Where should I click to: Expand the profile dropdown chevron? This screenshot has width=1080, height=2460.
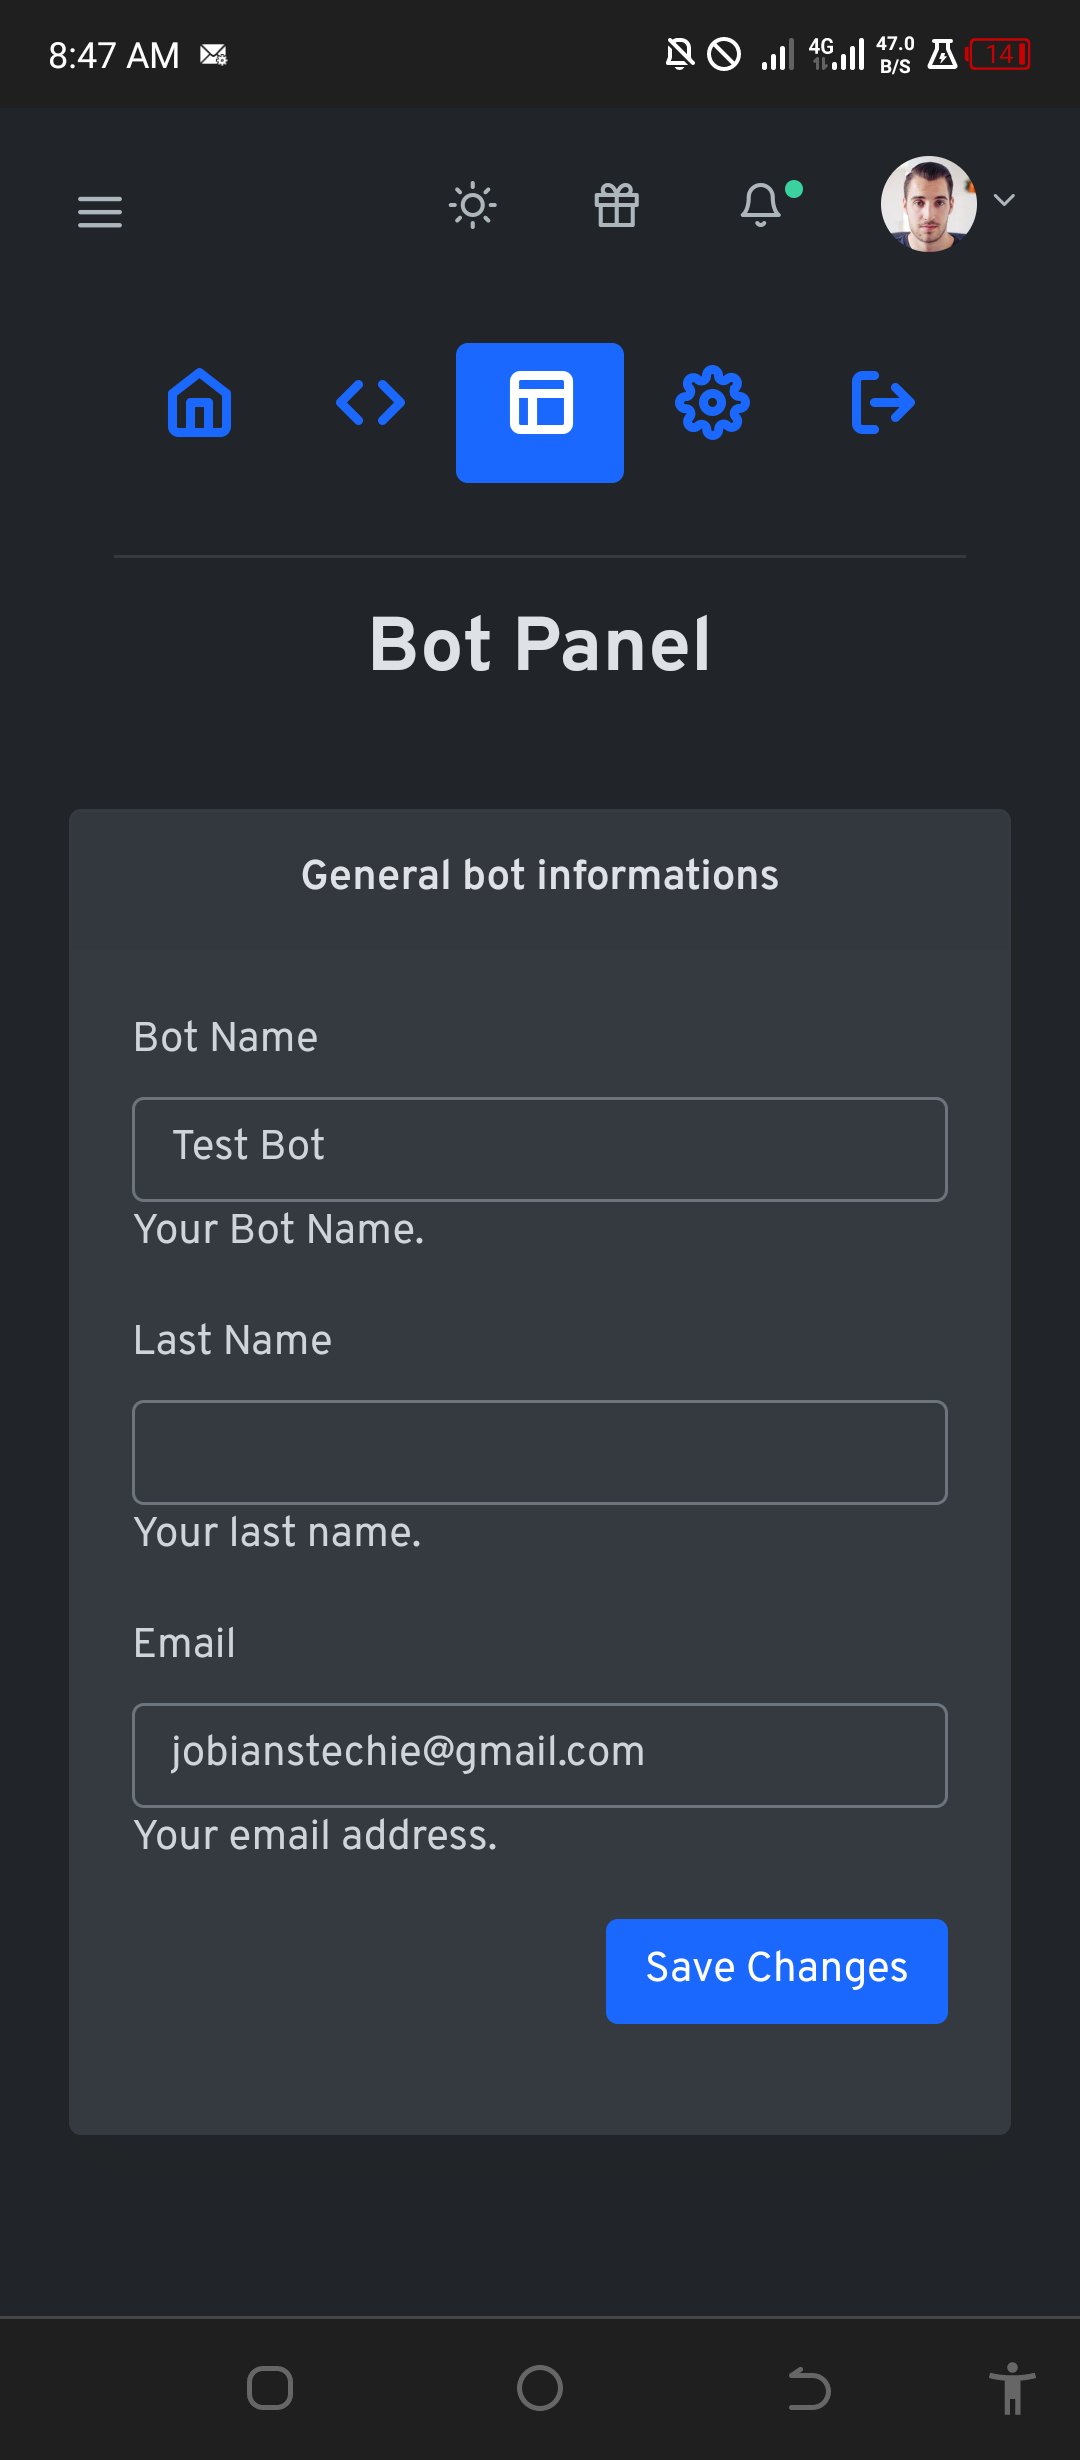click(x=1004, y=201)
